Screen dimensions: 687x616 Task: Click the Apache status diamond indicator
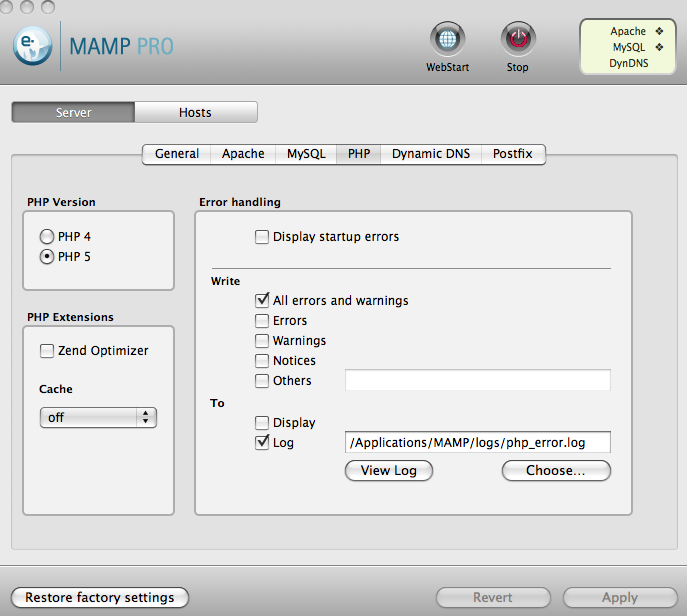pyautogui.click(x=659, y=31)
